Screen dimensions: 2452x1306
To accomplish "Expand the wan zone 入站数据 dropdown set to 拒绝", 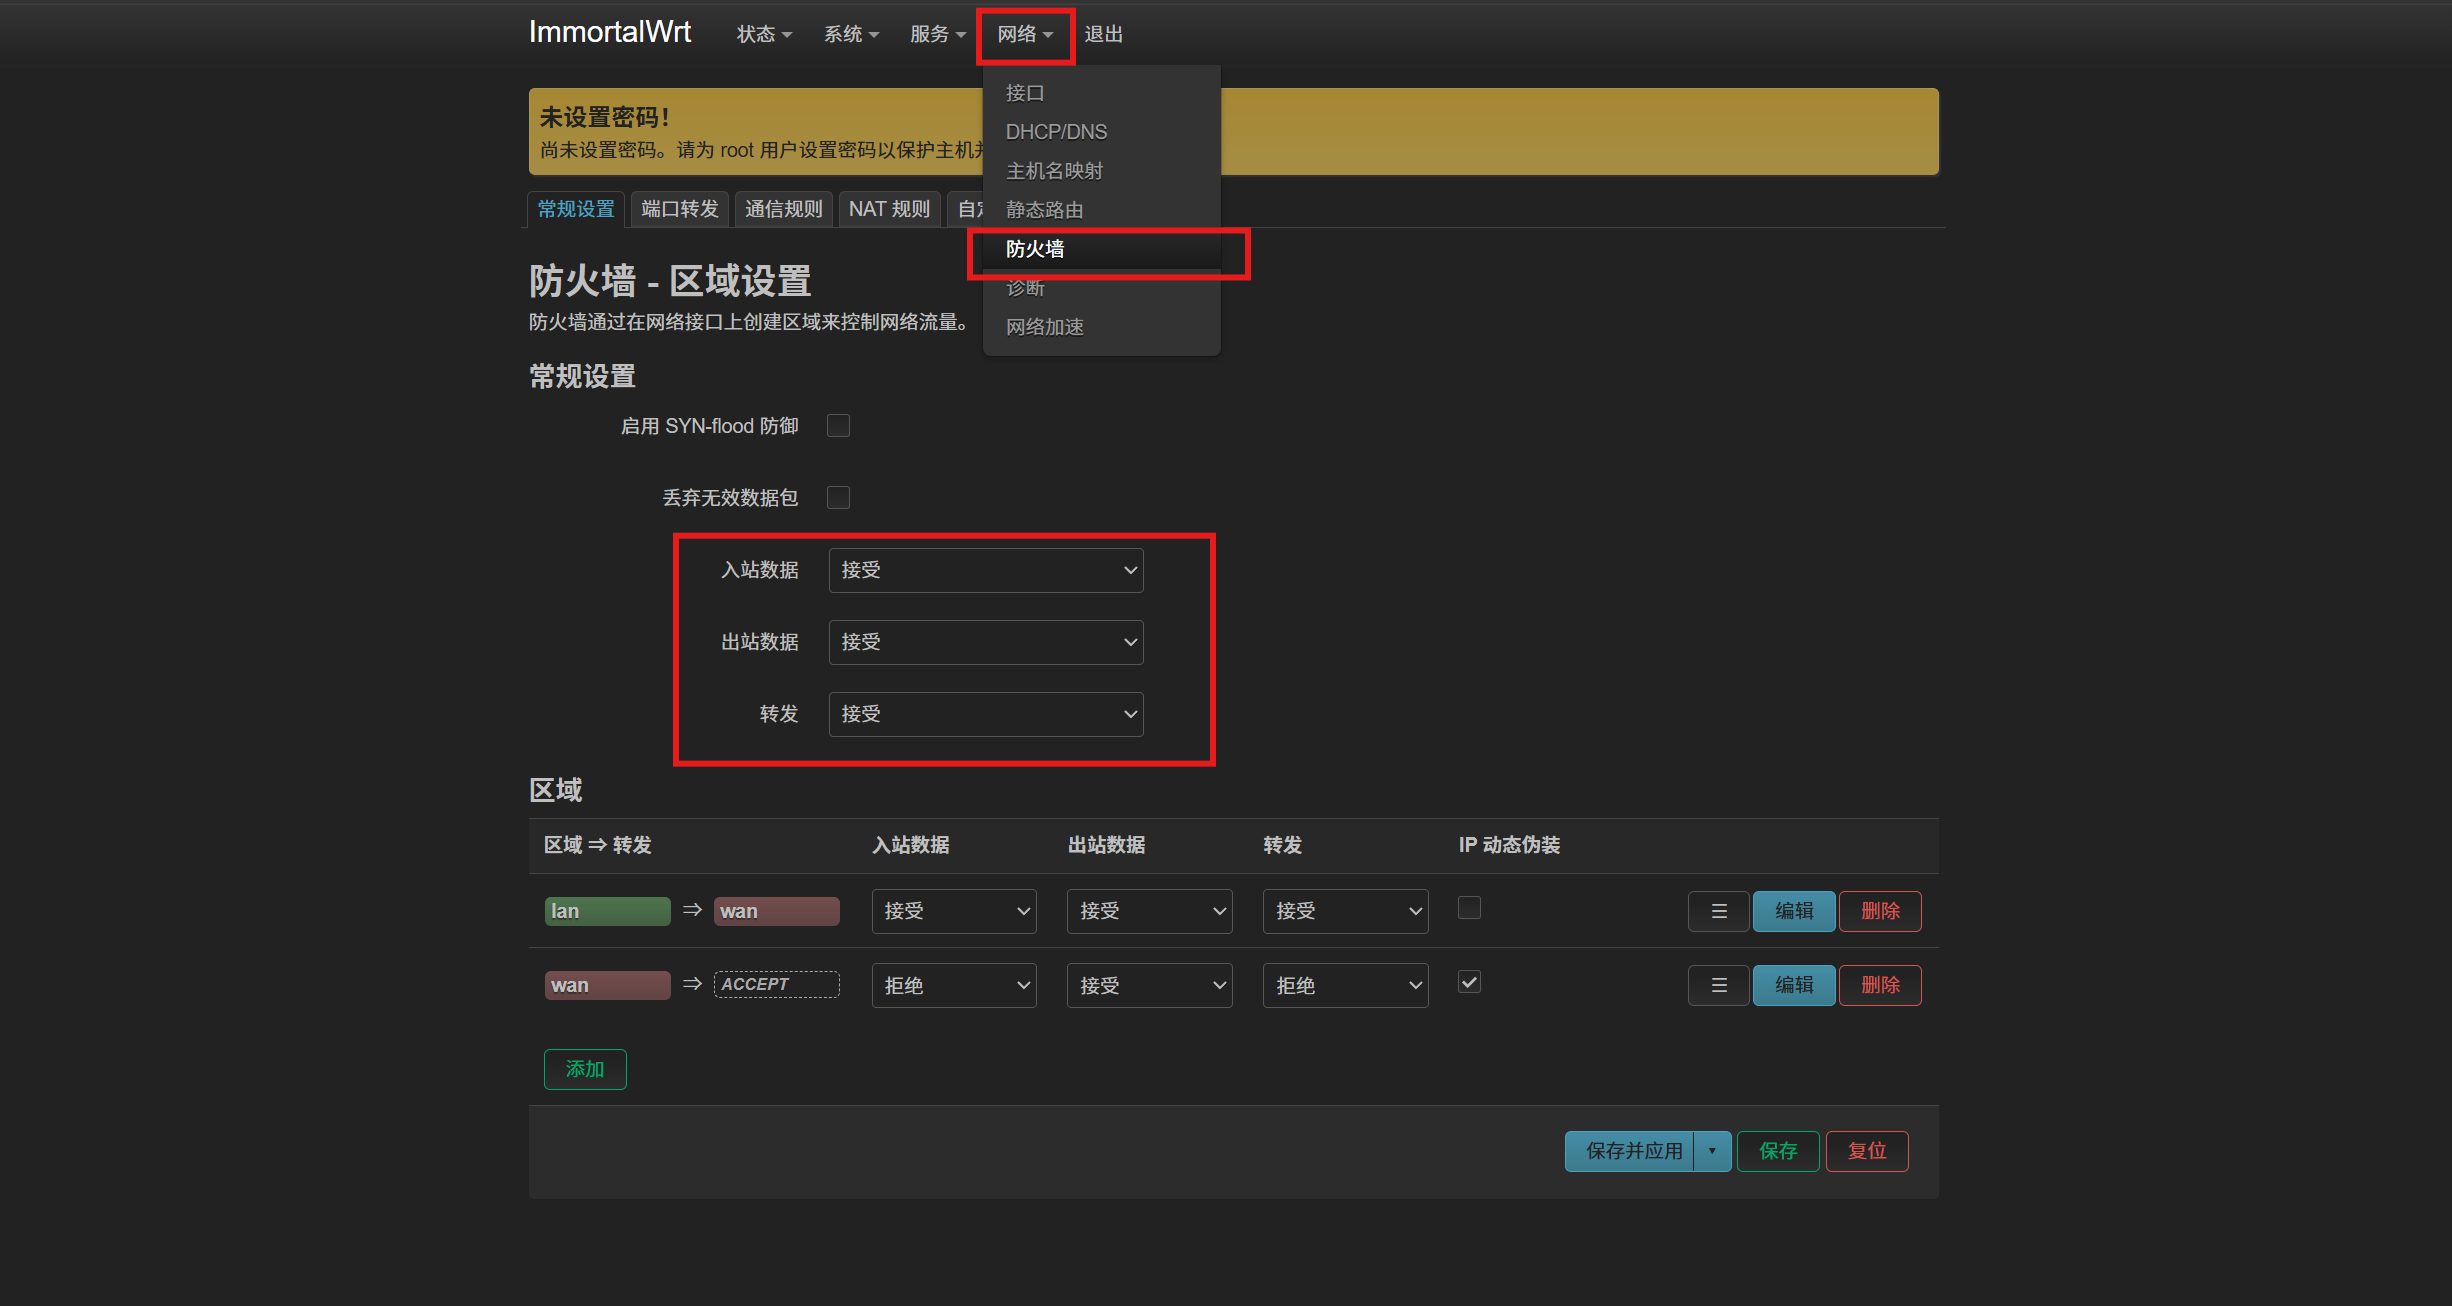I will 953,985.
